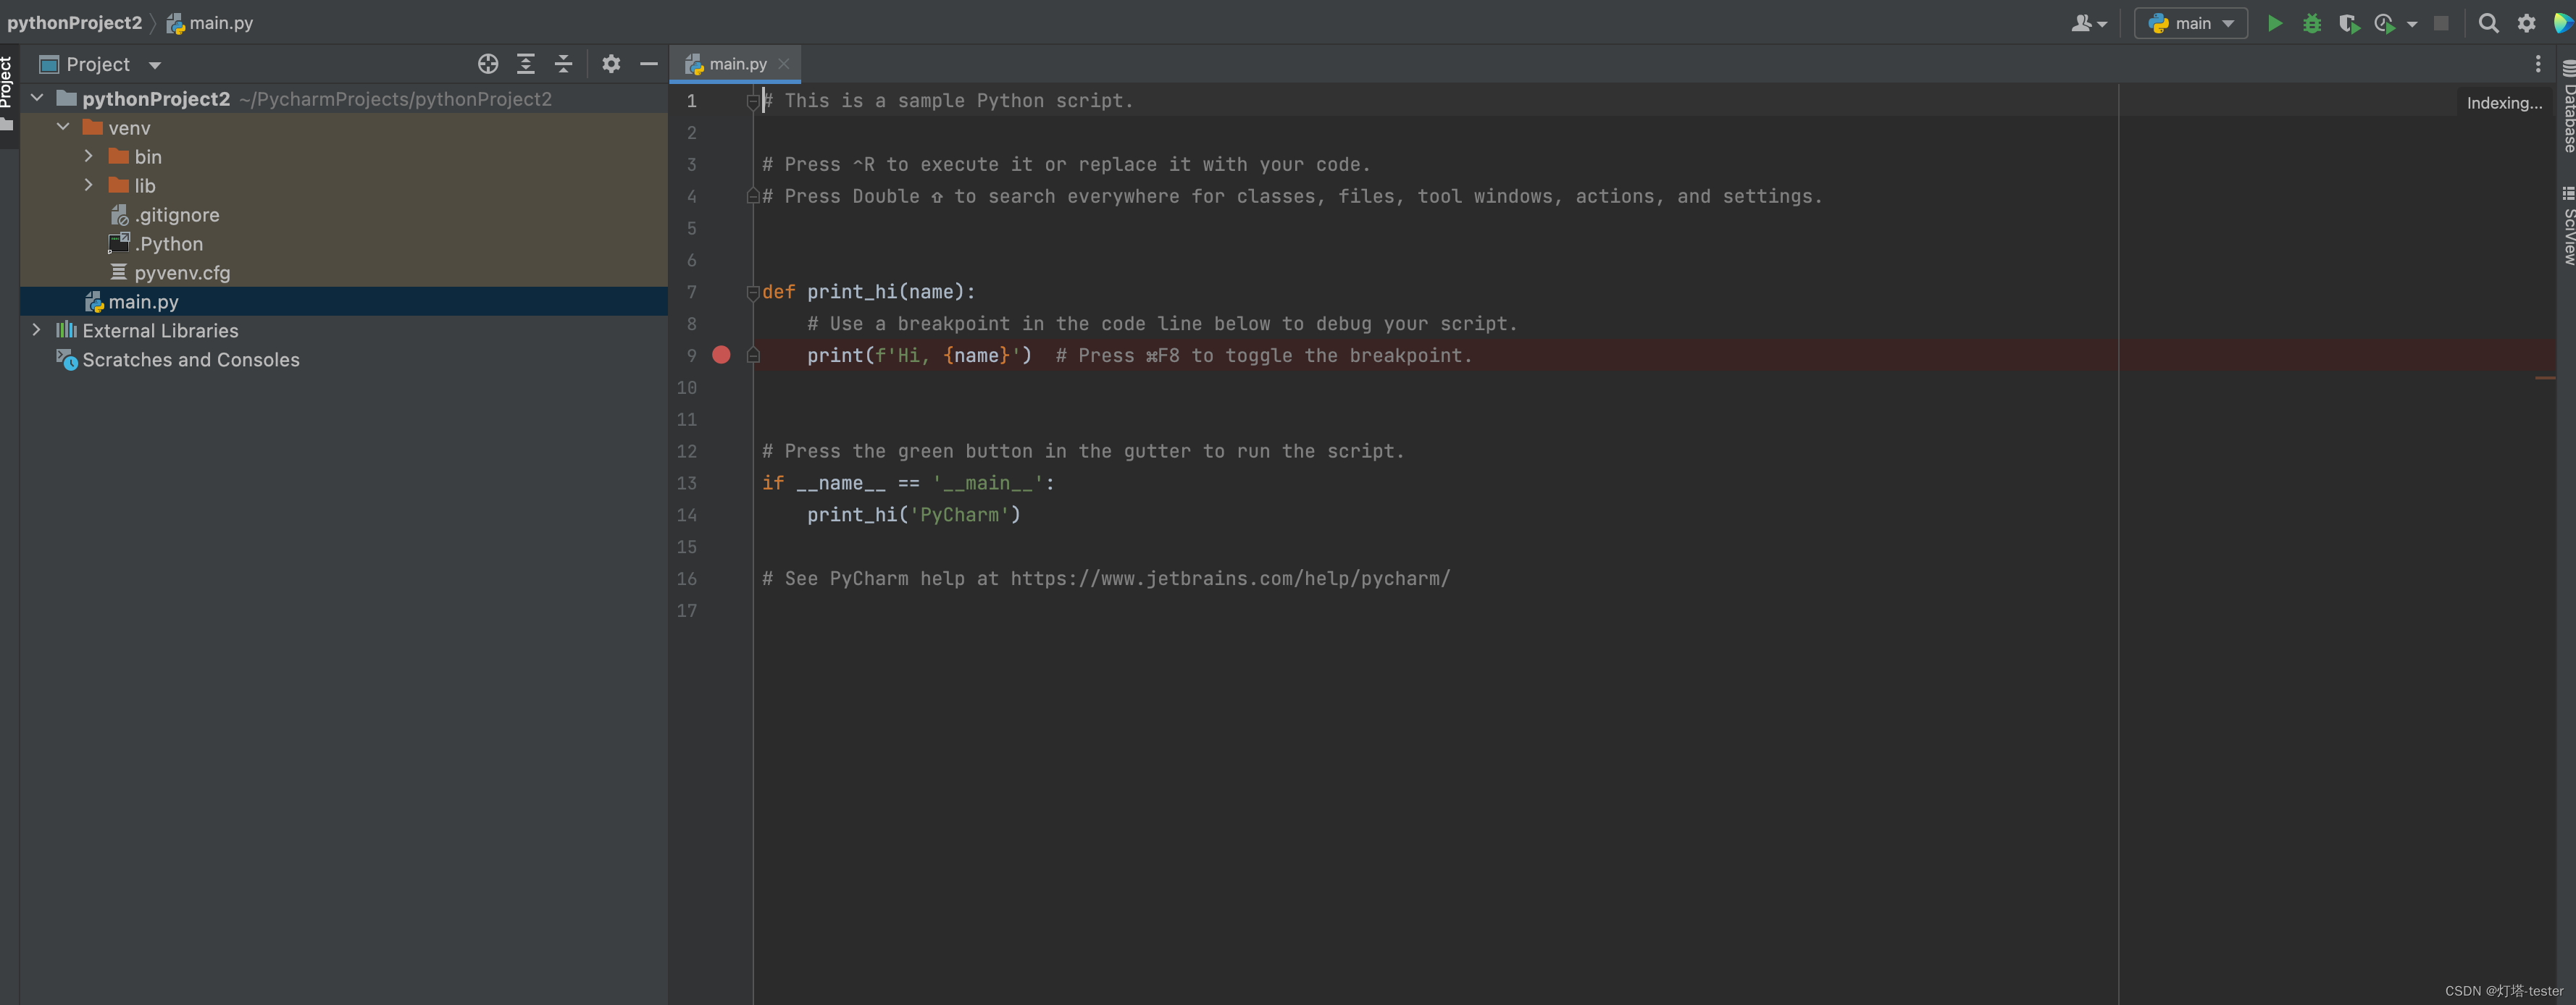Open the Project view type dropdown
The image size is (2576, 1005).
click(x=155, y=65)
